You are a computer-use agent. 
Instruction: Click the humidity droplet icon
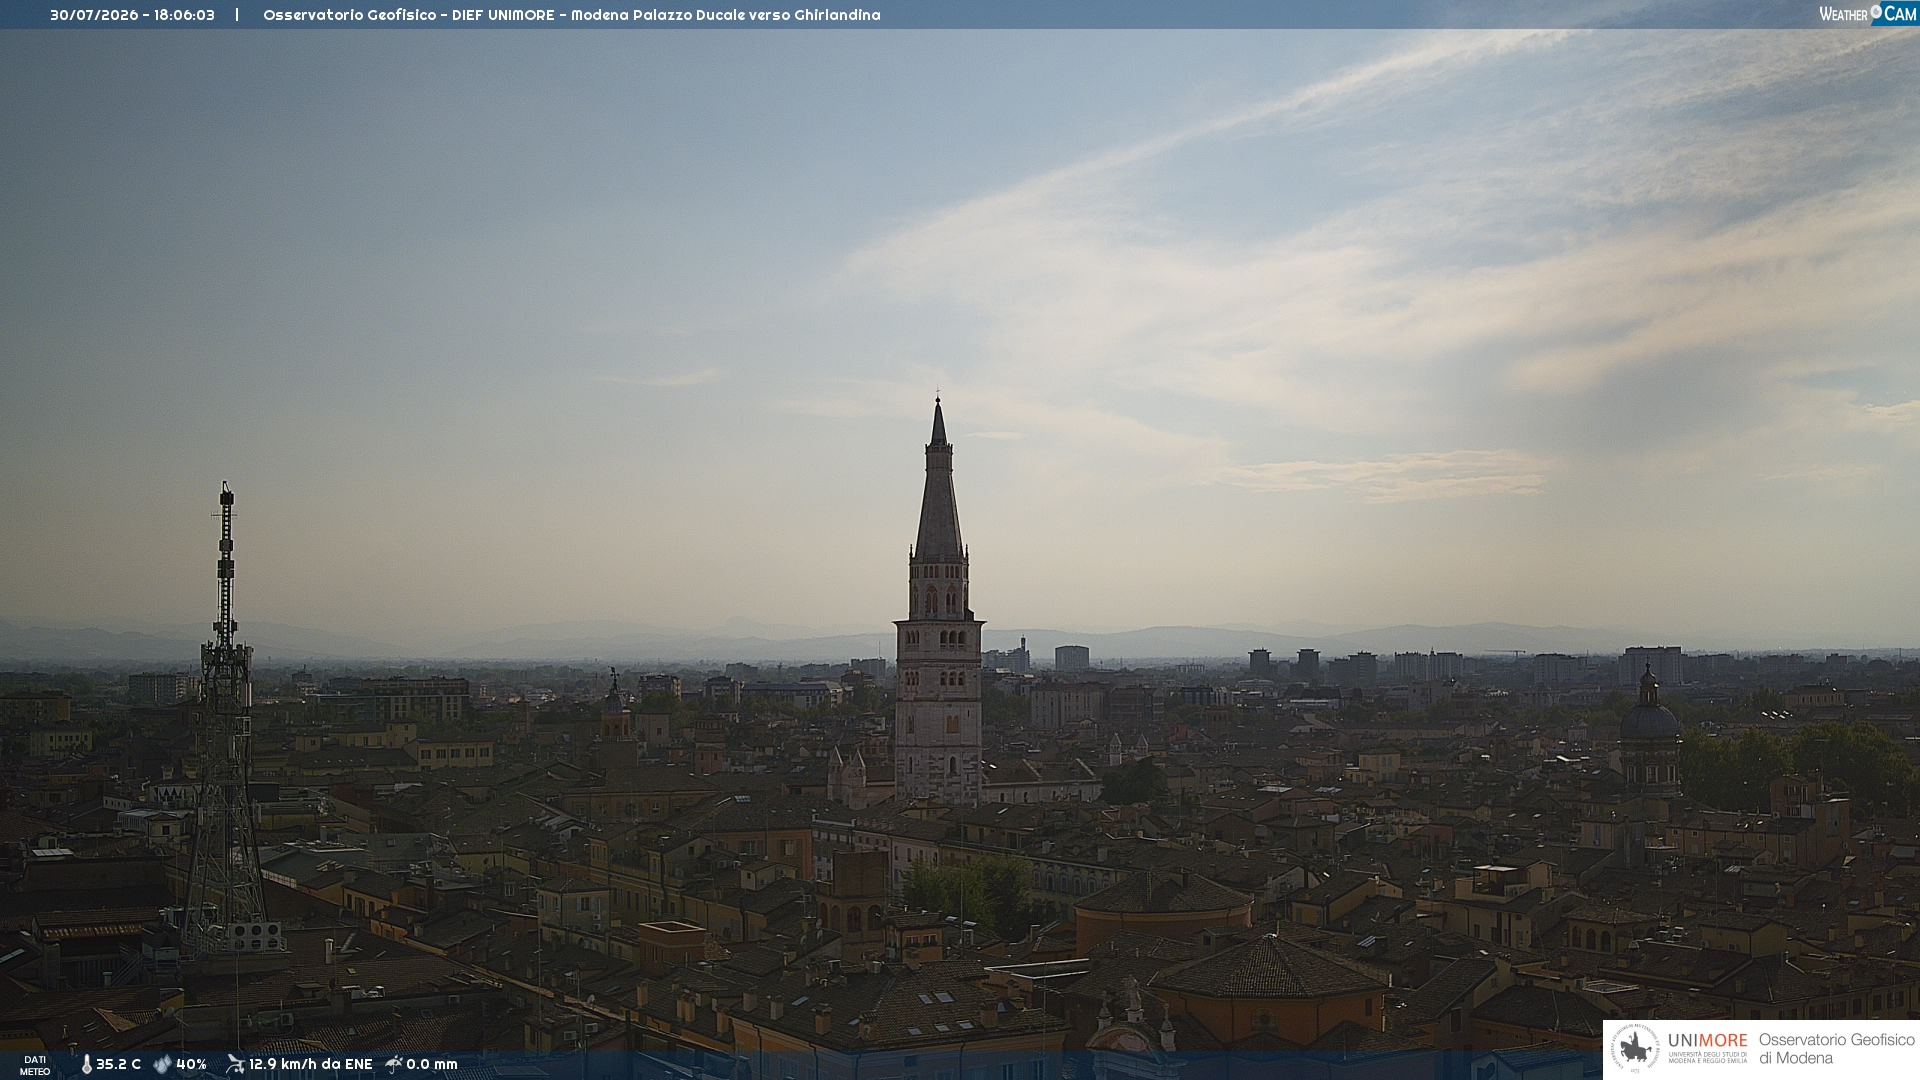coord(162,1064)
